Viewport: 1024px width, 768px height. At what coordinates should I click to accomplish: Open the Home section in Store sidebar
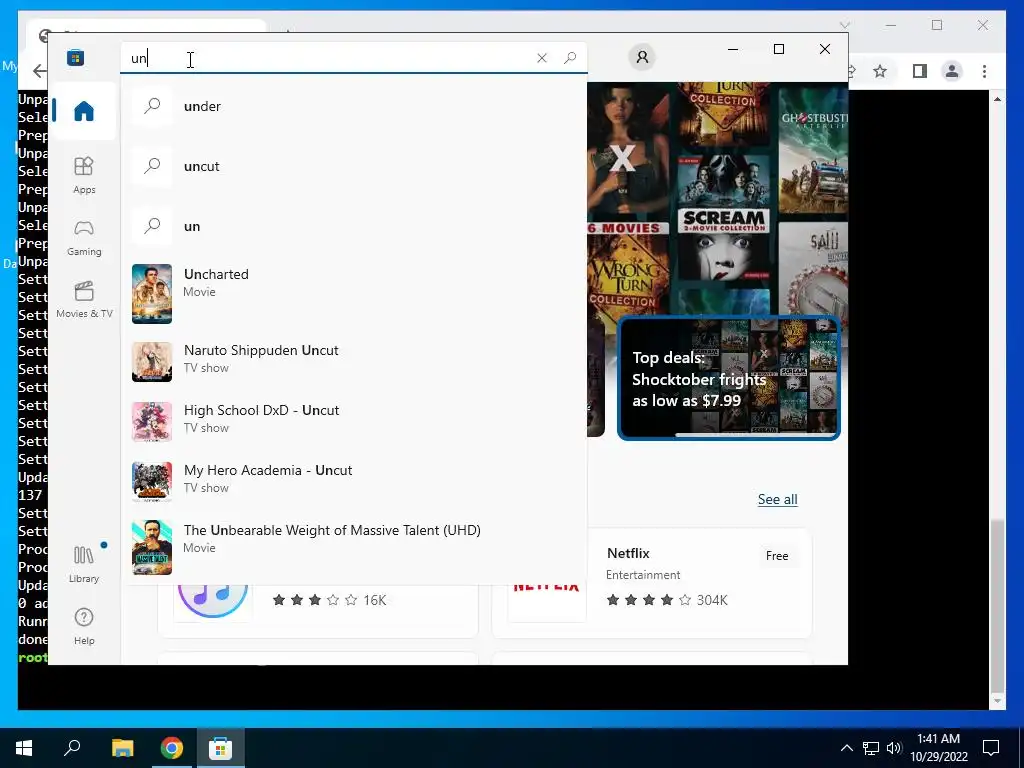(84, 110)
